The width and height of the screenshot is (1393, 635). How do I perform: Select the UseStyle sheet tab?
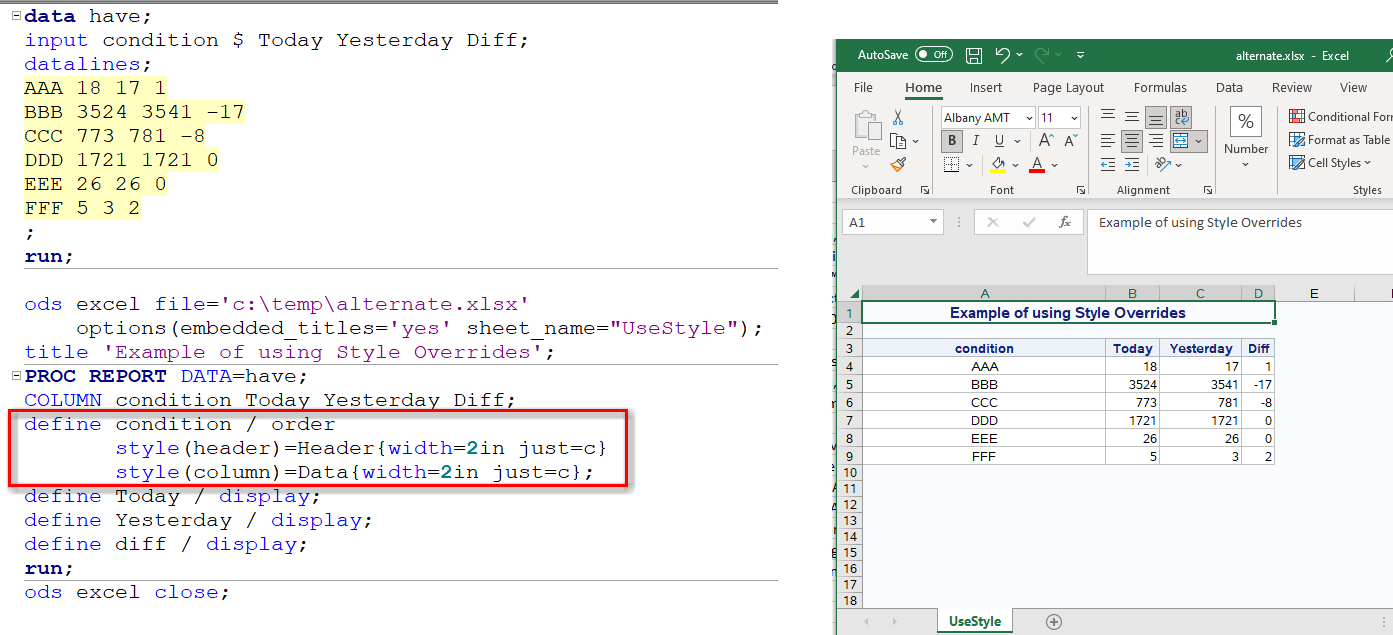point(974,621)
